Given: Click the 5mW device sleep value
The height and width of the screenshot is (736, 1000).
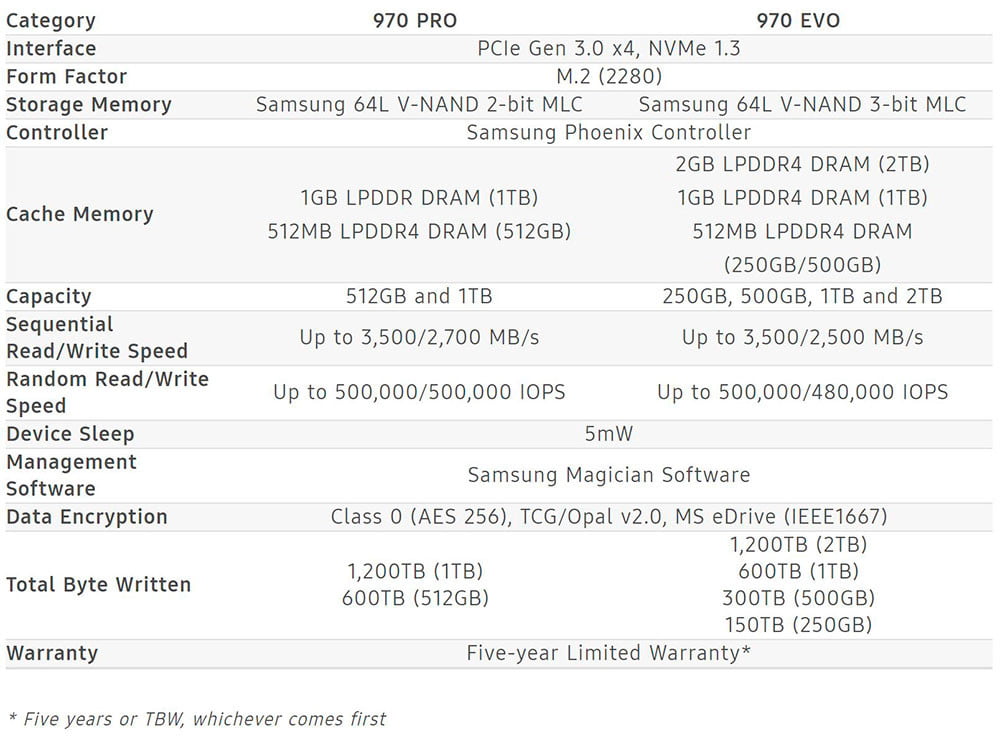Looking at the screenshot, I should [608, 434].
